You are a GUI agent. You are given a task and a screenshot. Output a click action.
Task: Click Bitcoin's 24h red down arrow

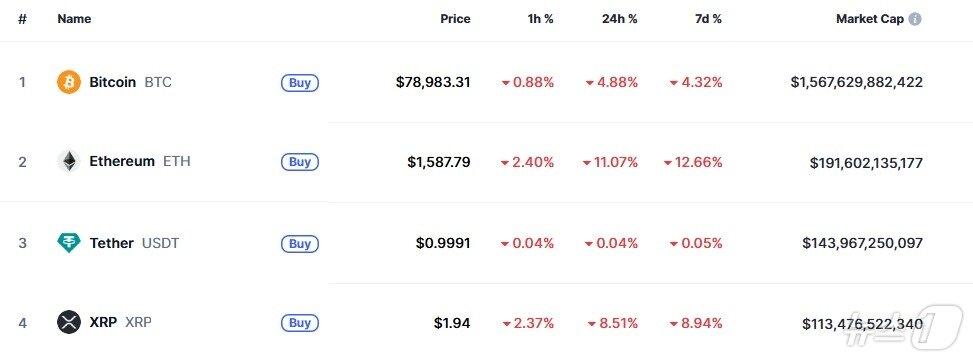(x=590, y=83)
